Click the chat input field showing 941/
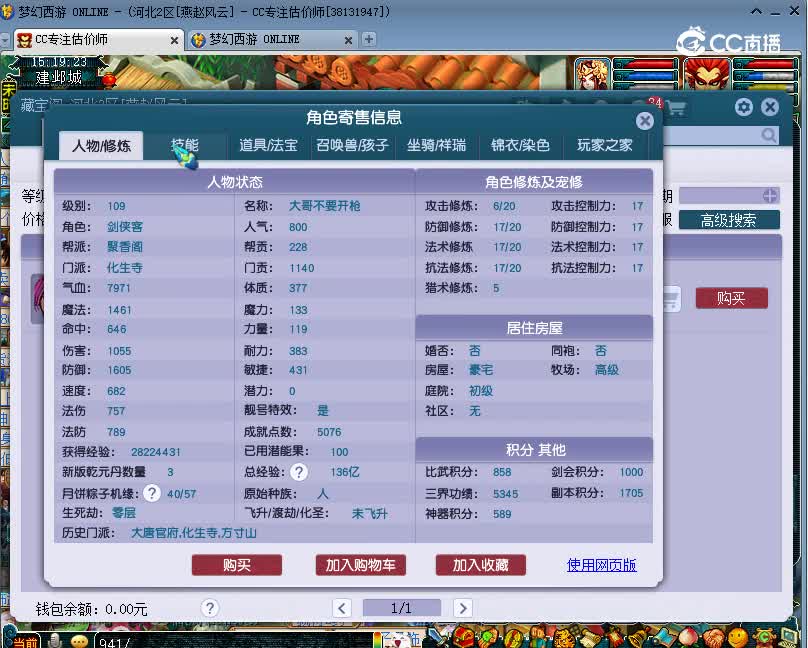Viewport: 808px width, 648px height. pos(232,642)
